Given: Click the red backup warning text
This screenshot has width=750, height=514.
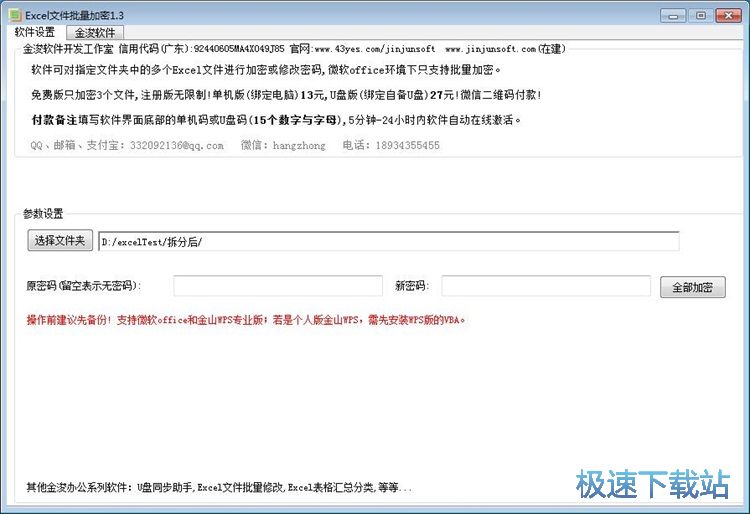Looking at the screenshot, I should [246, 321].
